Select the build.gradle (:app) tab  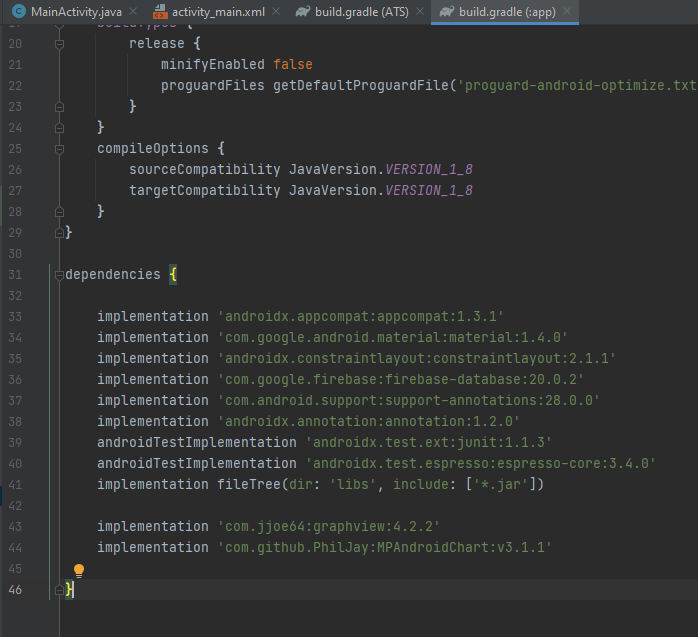pyautogui.click(x=507, y=12)
